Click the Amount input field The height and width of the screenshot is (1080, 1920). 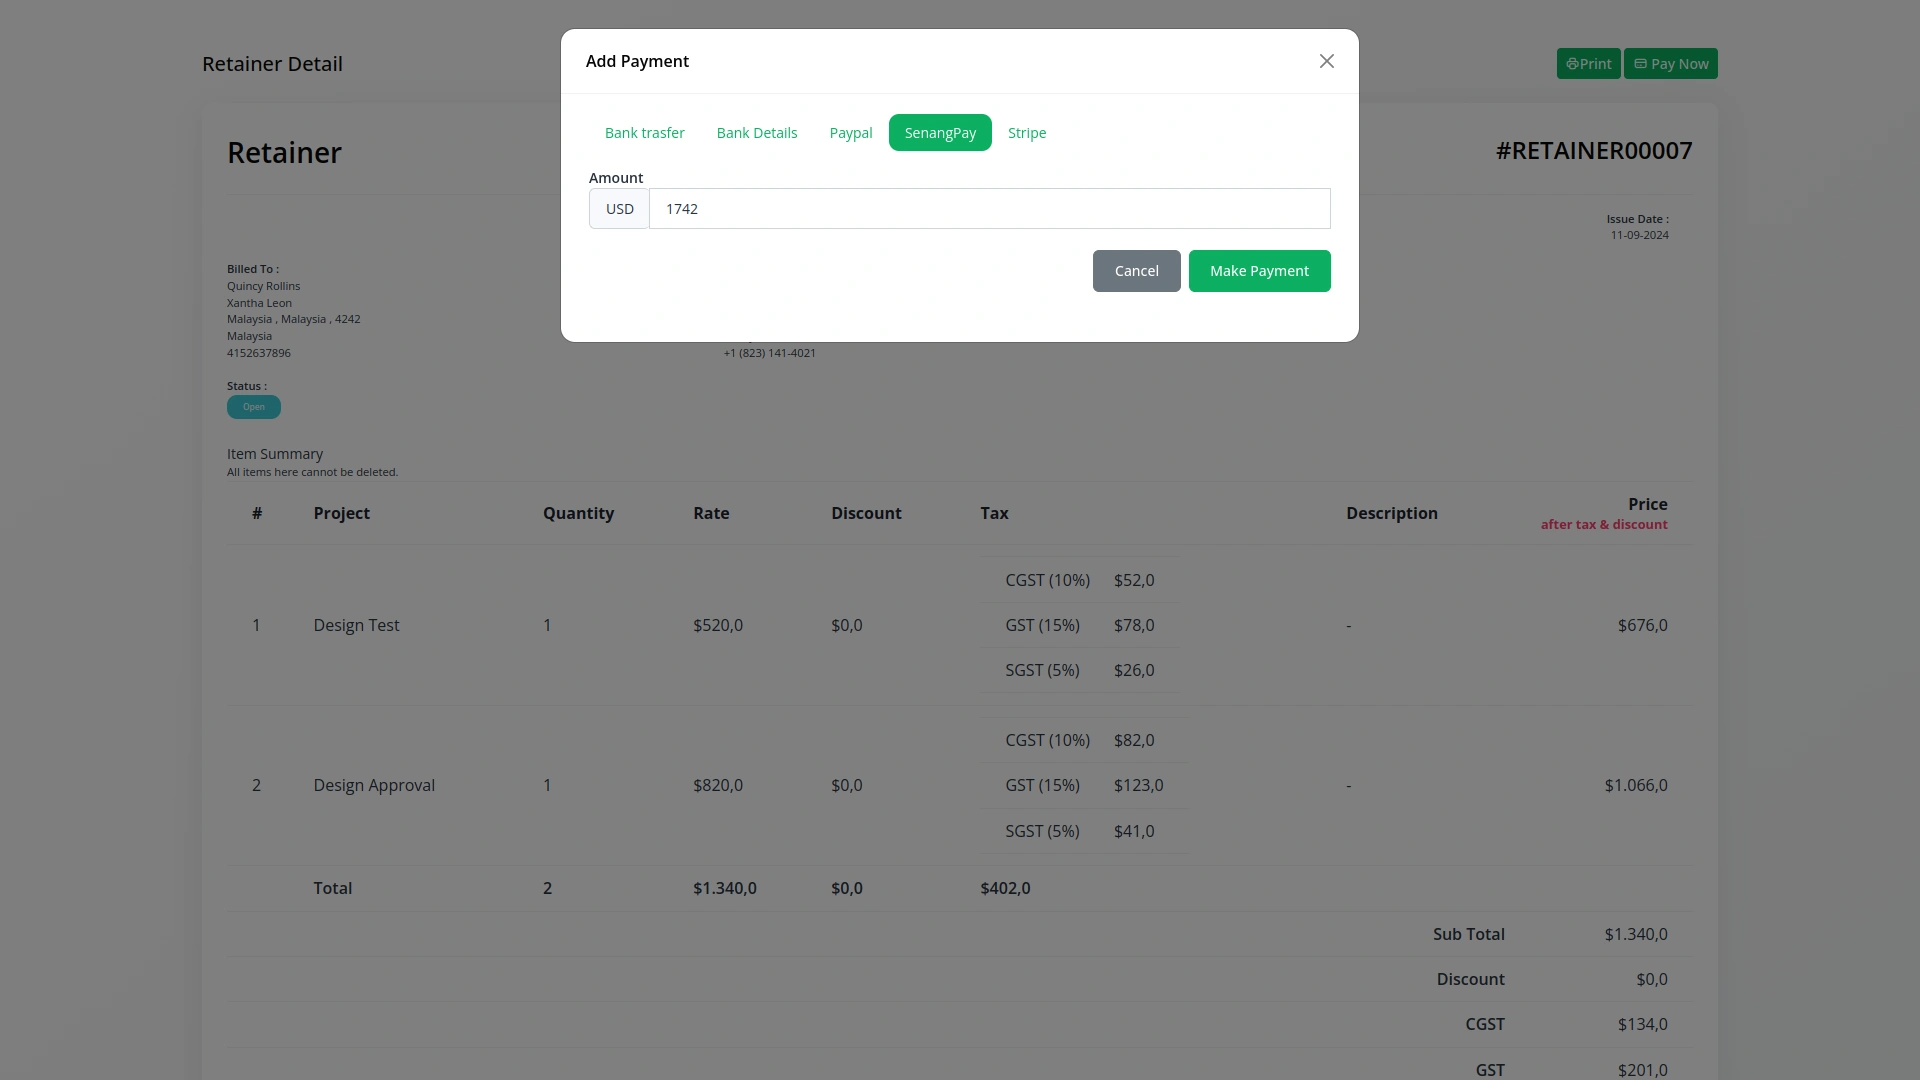[988, 209]
